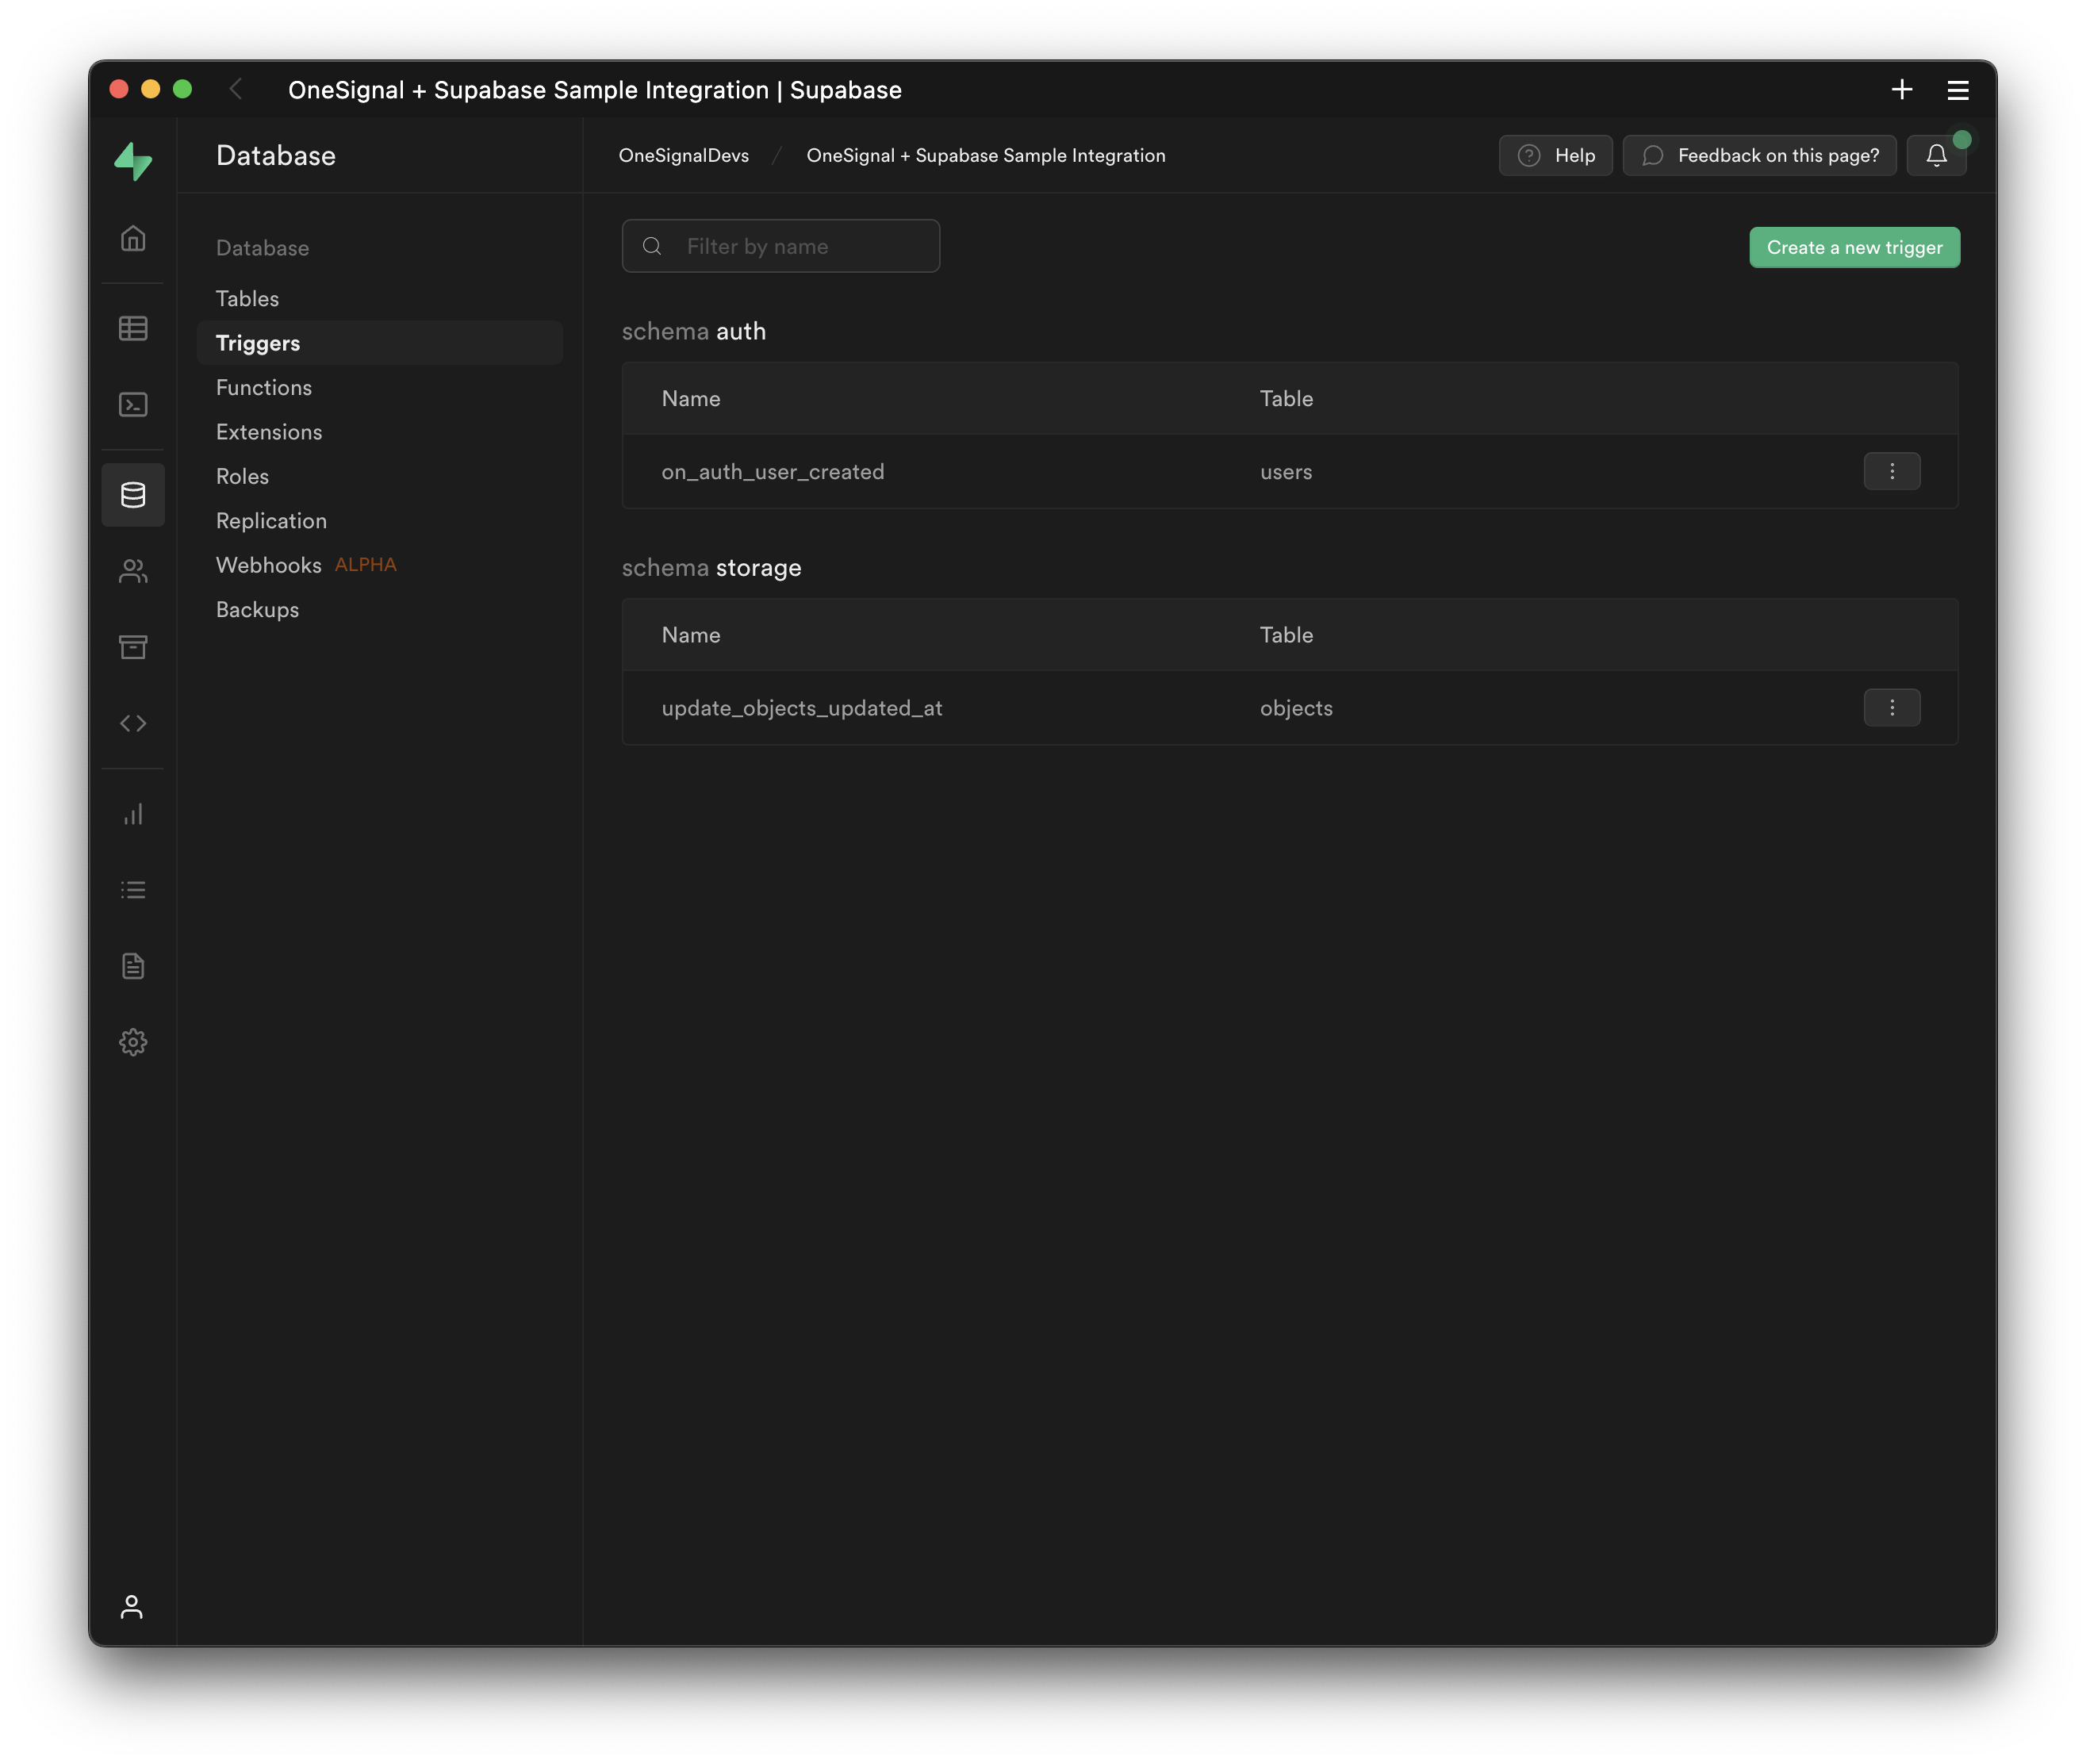Select Webhooks in Database menu
Image resolution: width=2086 pixels, height=1764 pixels.
pyautogui.click(x=269, y=565)
